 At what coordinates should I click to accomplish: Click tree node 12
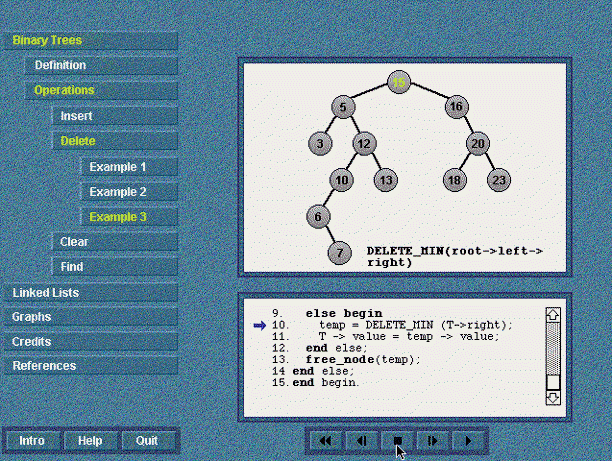point(364,144)
